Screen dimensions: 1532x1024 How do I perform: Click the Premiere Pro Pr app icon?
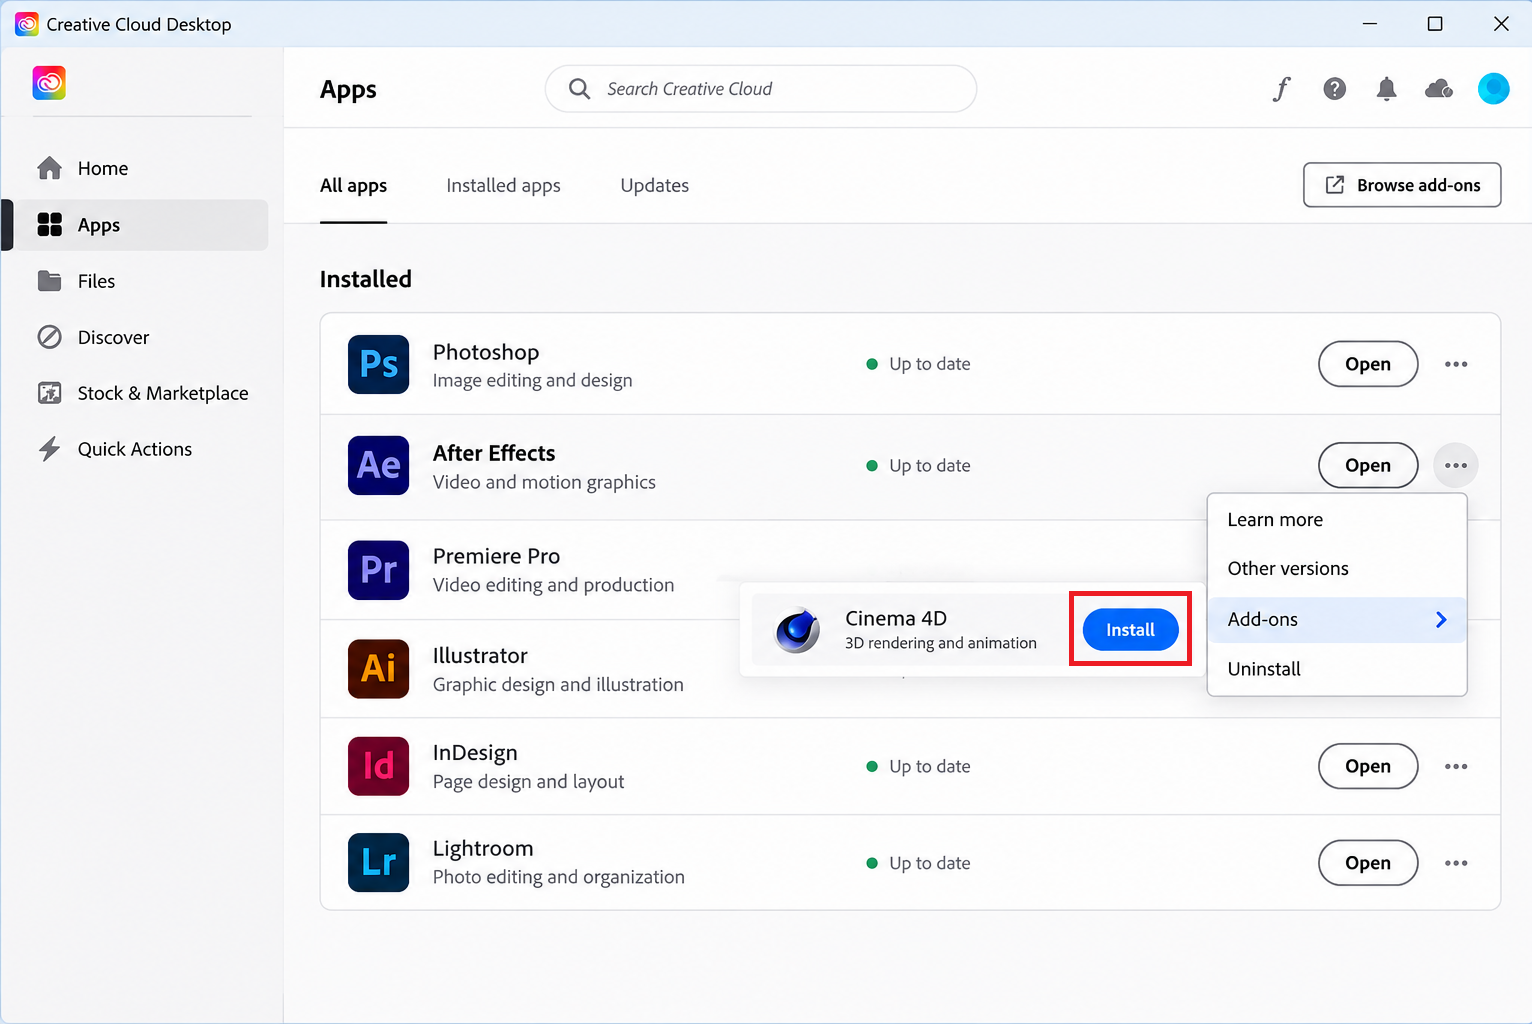378,570
